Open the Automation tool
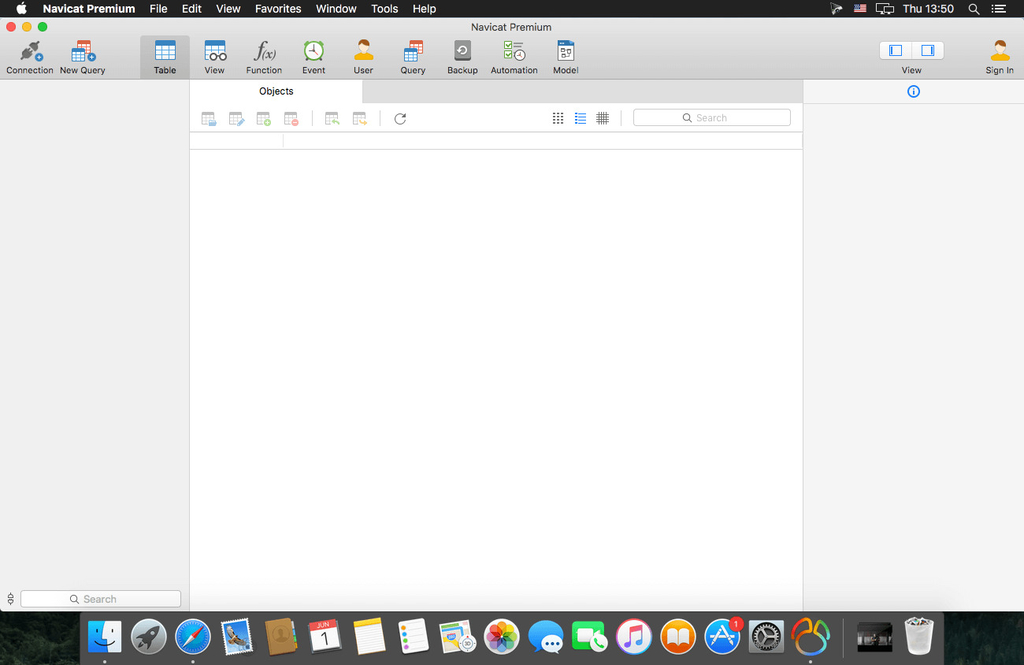The image size is (1024, 665). 514,56
